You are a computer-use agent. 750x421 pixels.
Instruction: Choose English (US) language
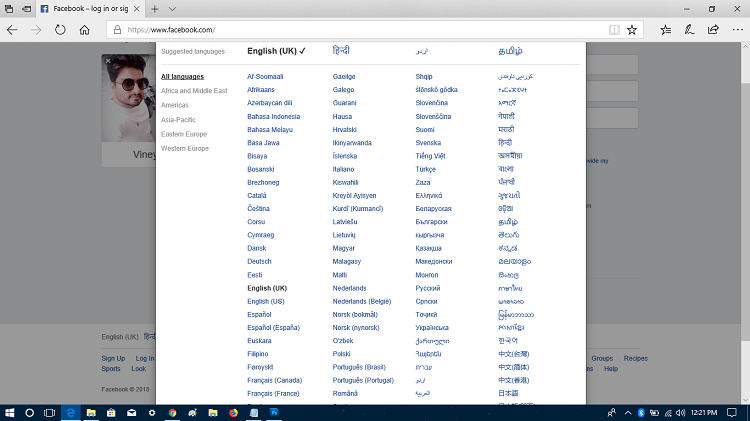pos(266,301)
